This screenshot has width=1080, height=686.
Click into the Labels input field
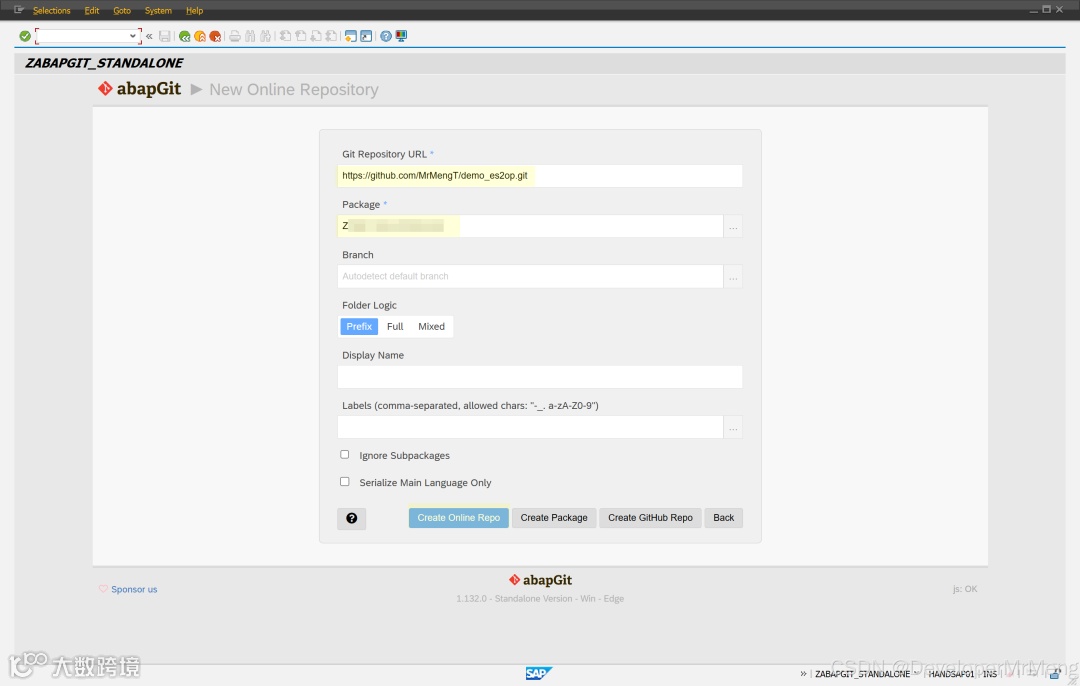coord(530,427)
